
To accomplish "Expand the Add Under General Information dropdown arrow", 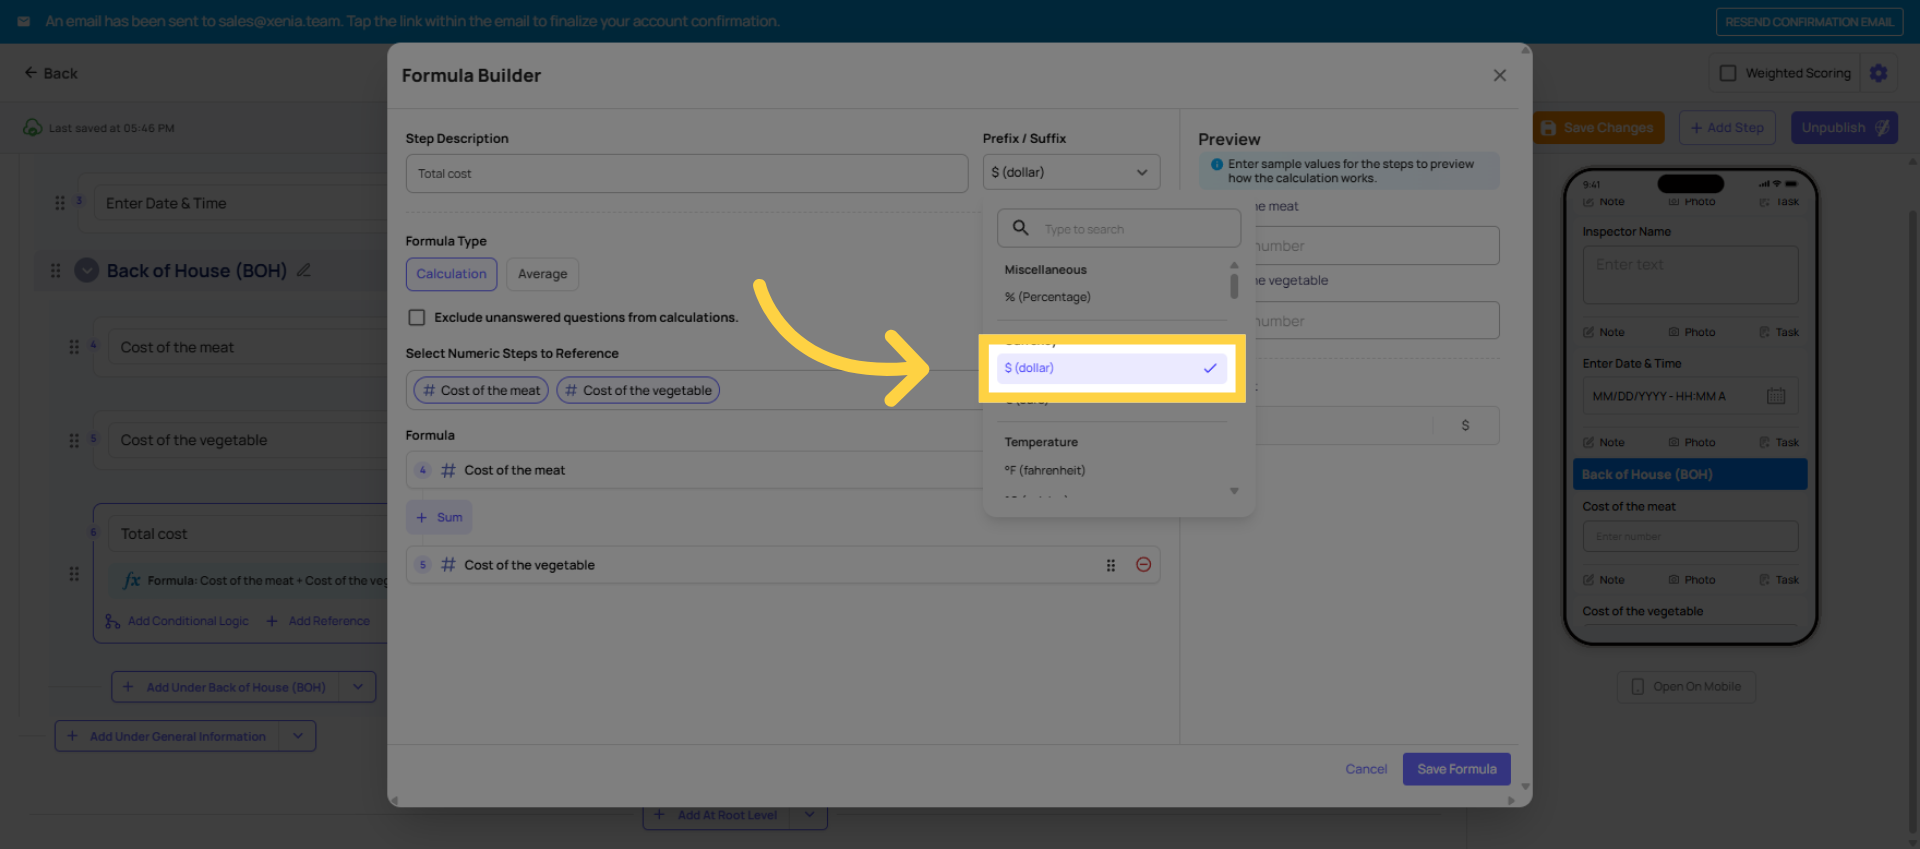I will [x=298, y=736].
